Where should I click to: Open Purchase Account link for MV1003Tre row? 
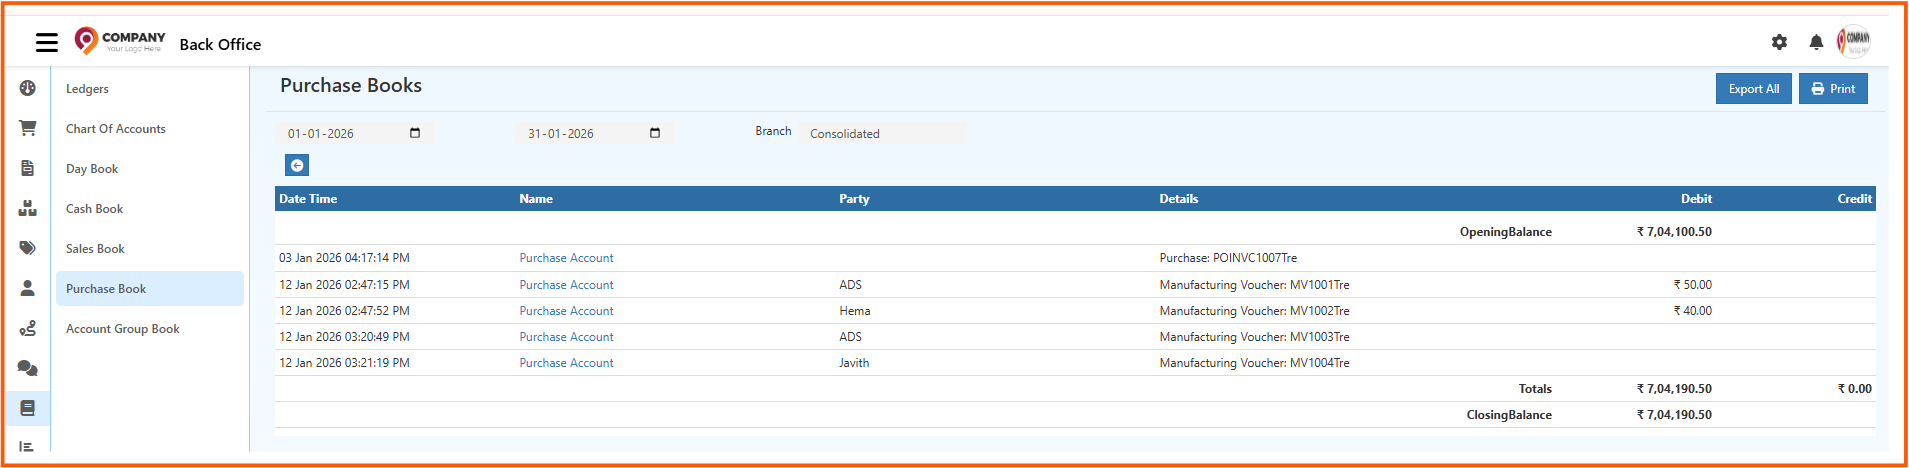pyautogui.click(x=566, y=337)
